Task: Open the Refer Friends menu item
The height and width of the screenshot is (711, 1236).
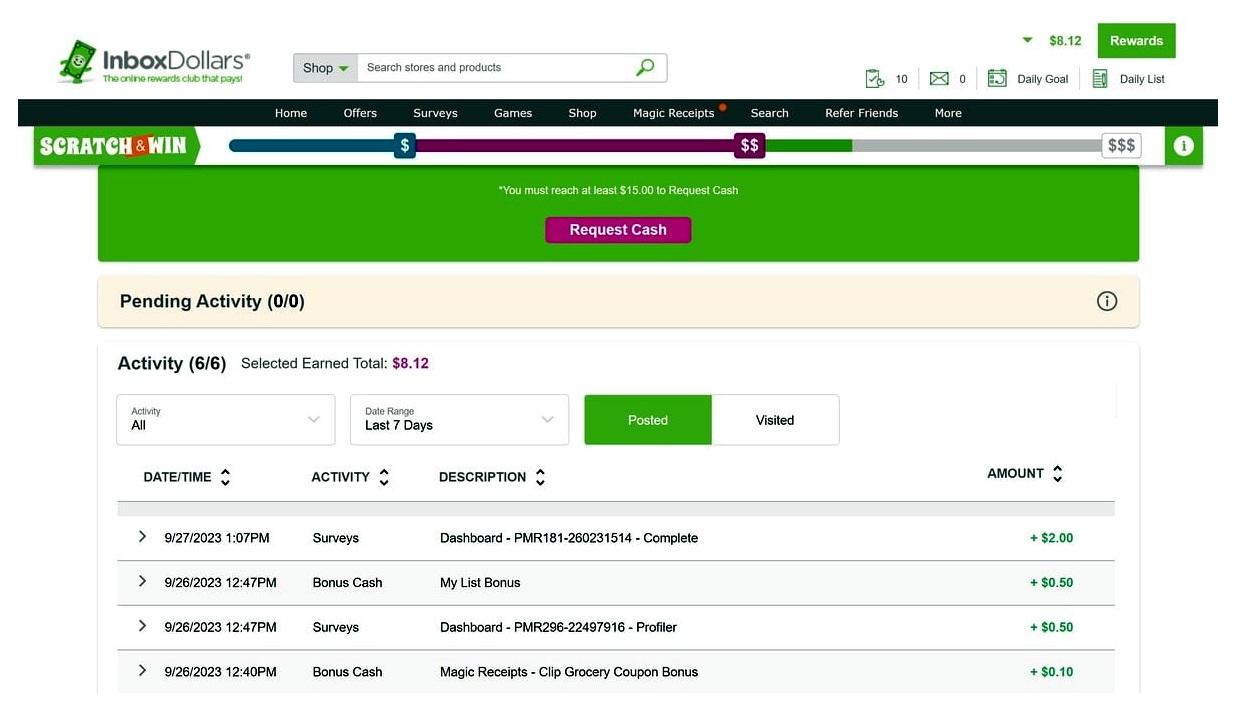Action: pos(861,113)
